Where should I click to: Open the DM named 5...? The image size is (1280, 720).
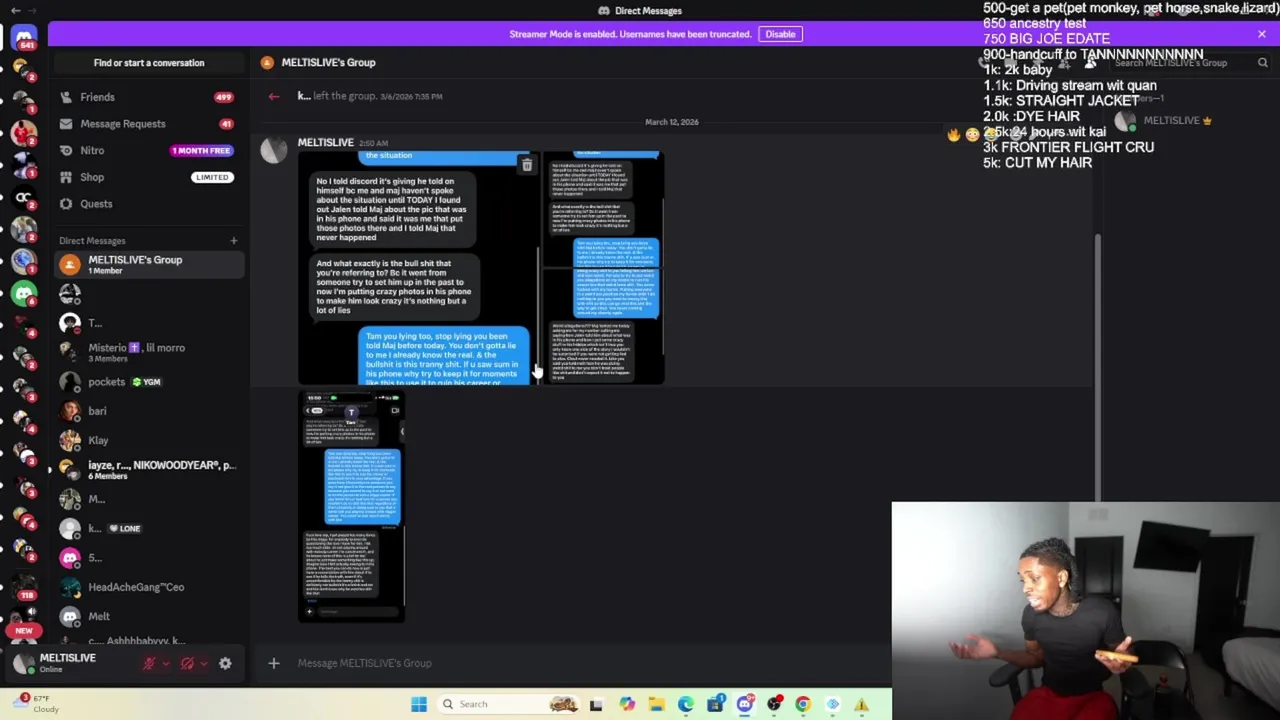pyautogui.click(x=149, y=558)
